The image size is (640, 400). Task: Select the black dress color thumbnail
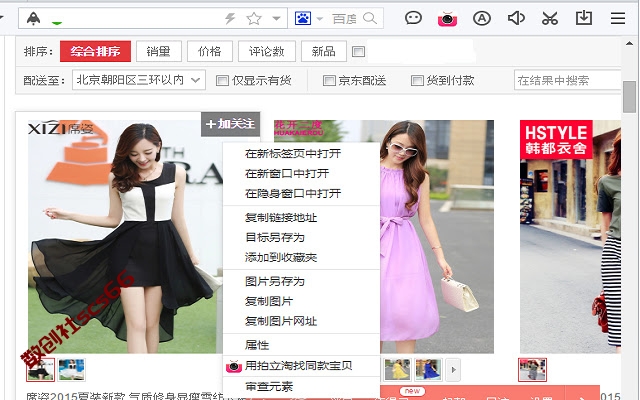tap(40, 370)
